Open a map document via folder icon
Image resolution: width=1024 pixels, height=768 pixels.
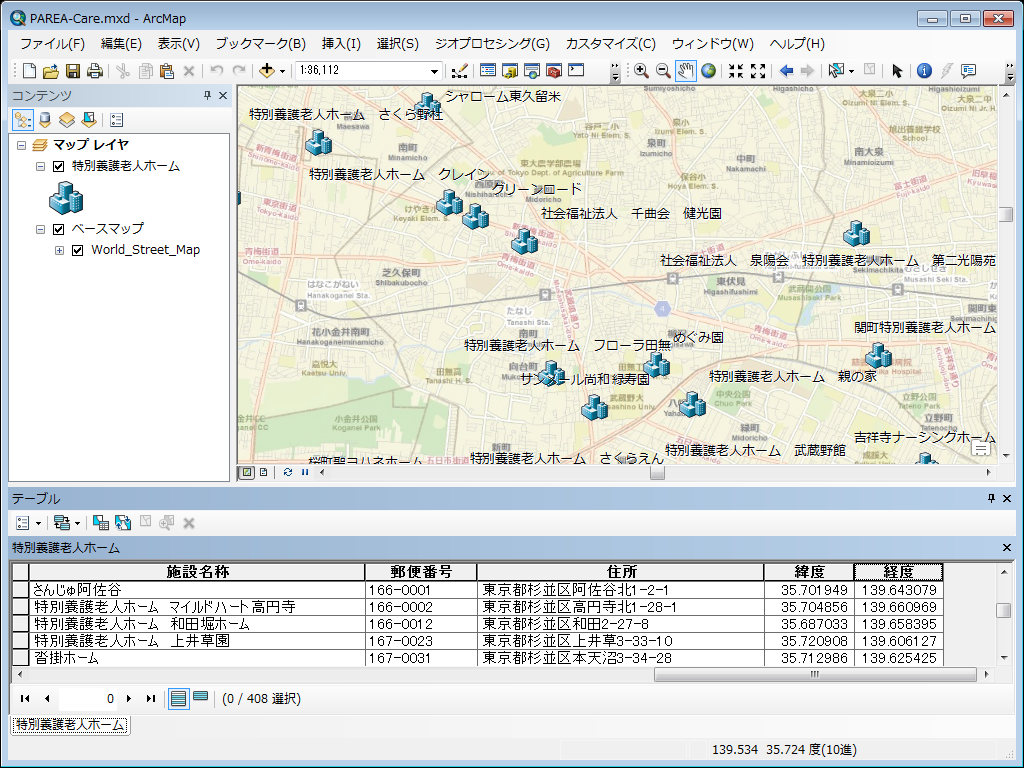tap(51, 71)
